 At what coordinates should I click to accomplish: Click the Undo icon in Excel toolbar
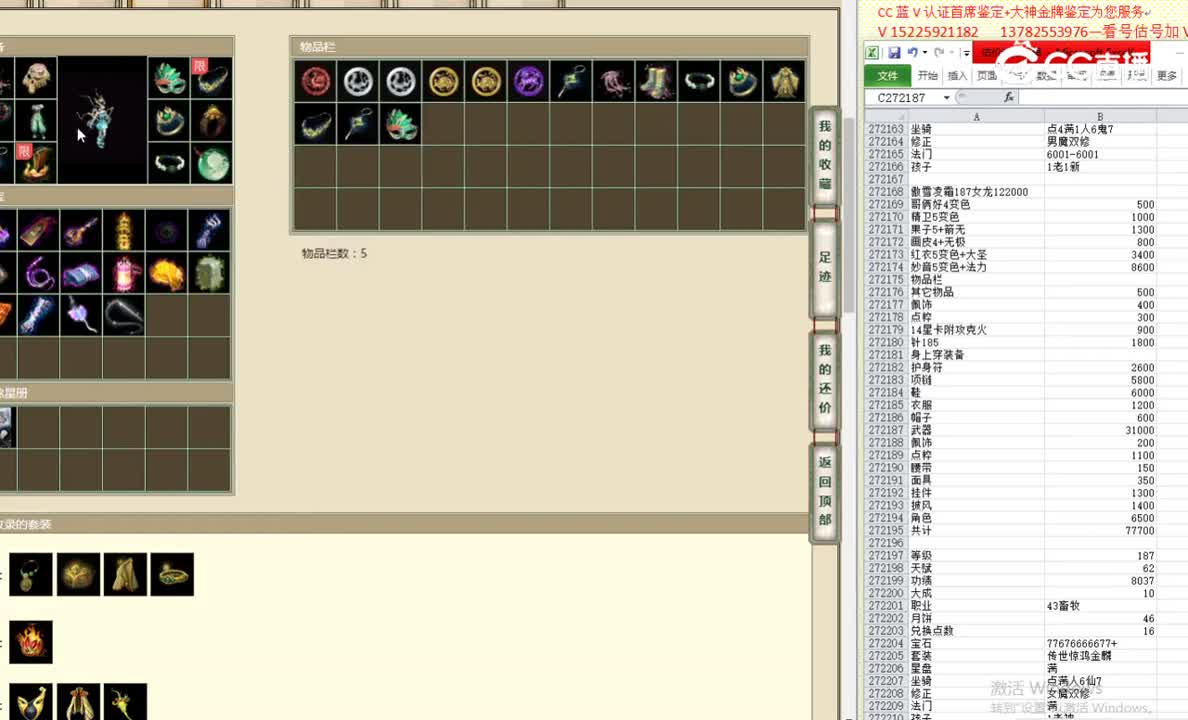912,53
